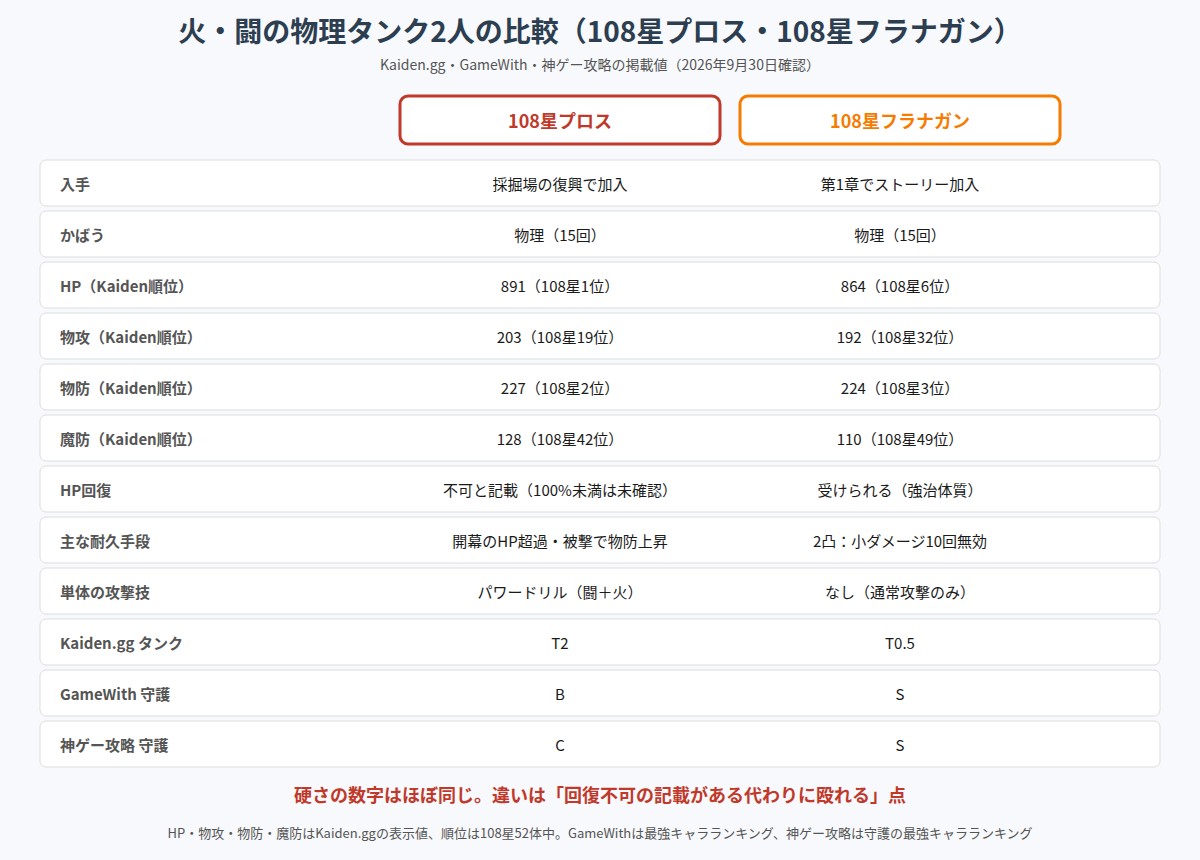Click the 単体の攻撃技 row label
1200x860 pixels.
pyautogui.click(x=105, y=593)
